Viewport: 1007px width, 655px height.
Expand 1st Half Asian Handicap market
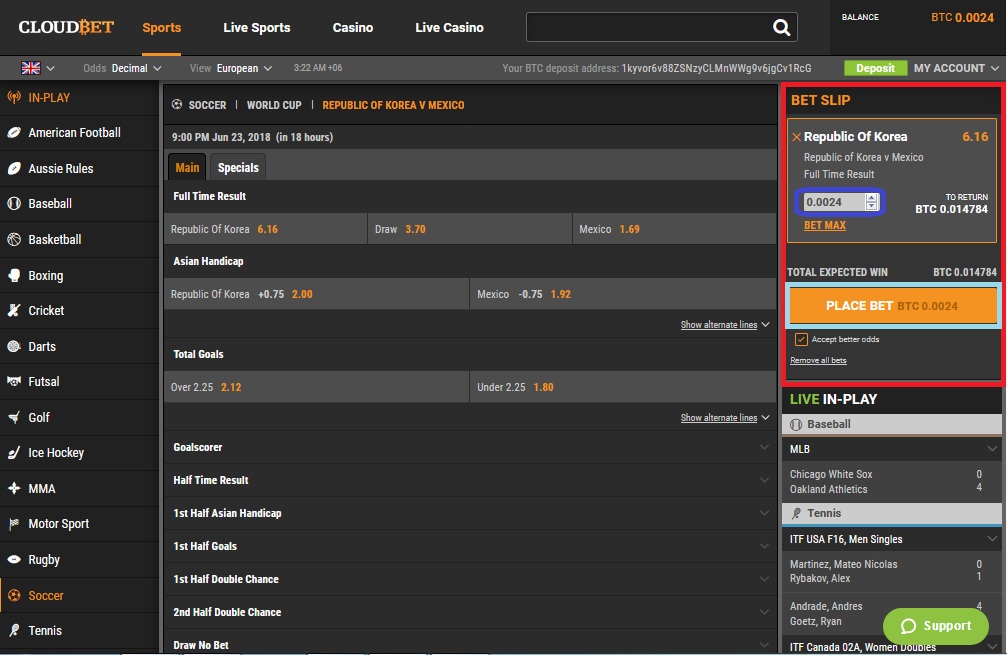pyautogui.click(x=470, y=513)
